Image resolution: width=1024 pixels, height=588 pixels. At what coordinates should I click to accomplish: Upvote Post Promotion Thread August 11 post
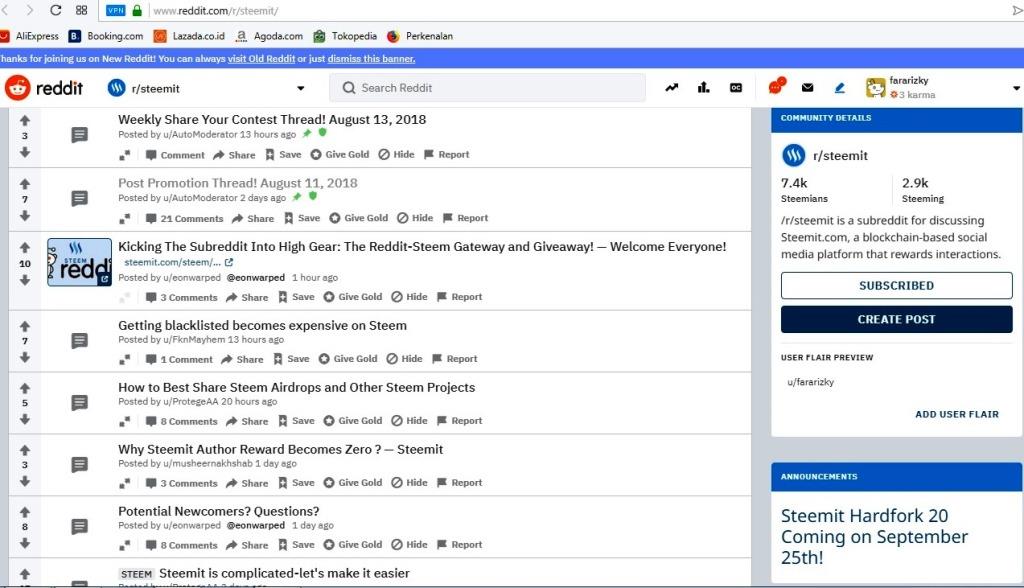tap(25, 184)
